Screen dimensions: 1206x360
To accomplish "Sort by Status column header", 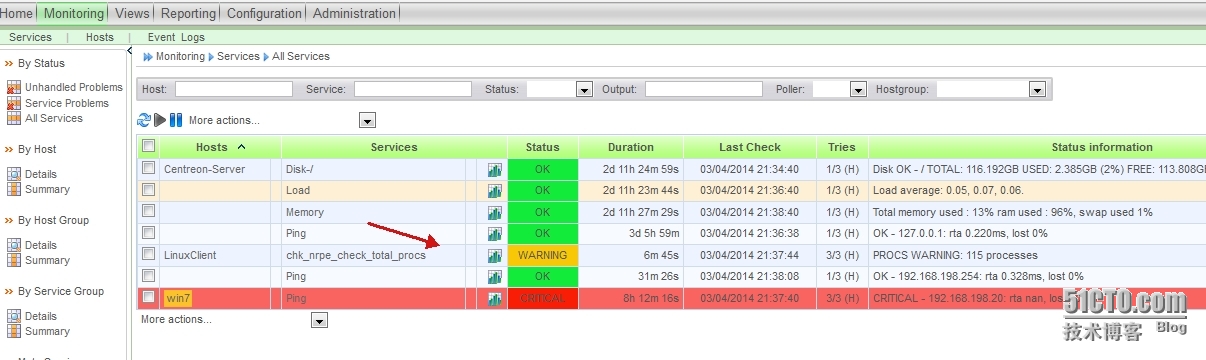I will (x=542, y=147).
